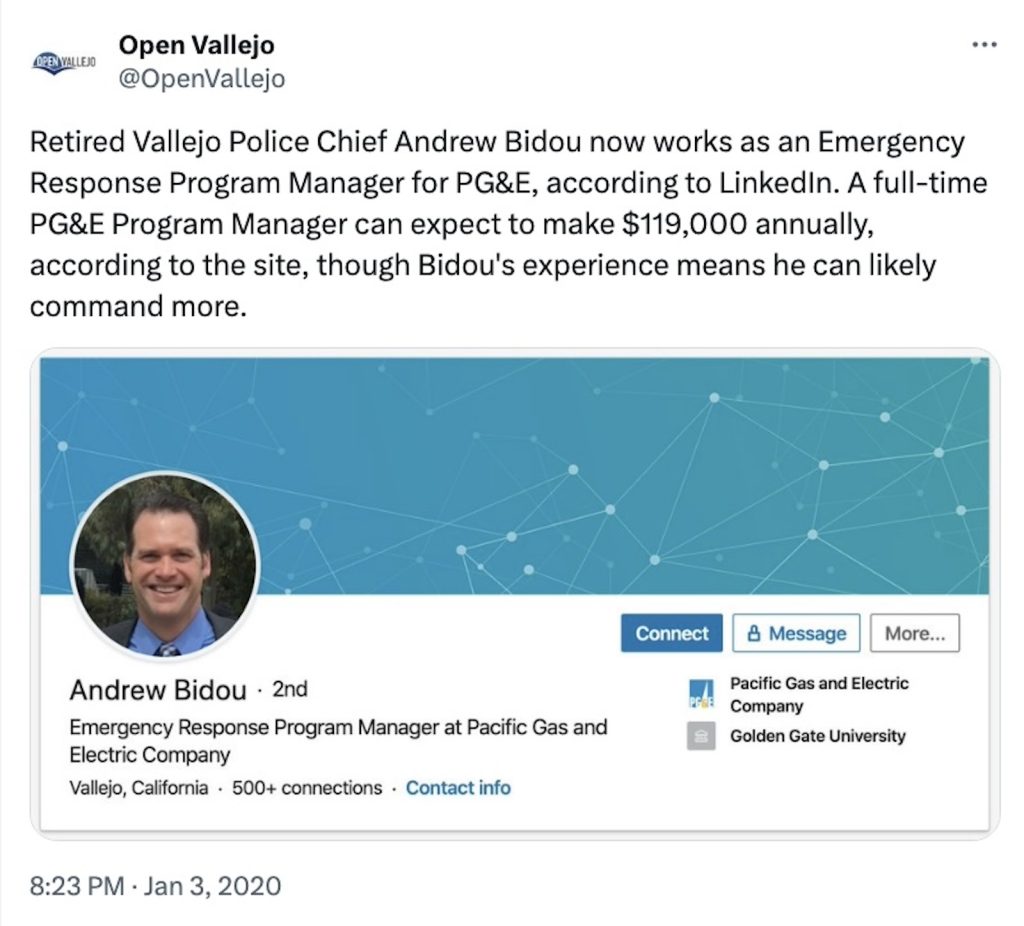Open the More... dropdown on the profile
Image resolution: width=1024 pixels, height=926 pixels.
(x=914, y=632)
